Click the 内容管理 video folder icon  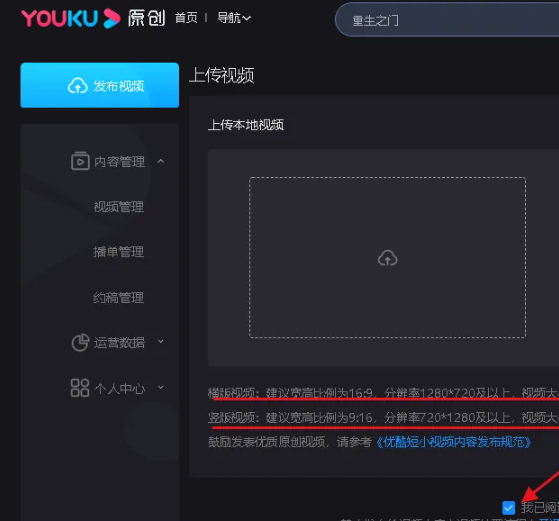(80, 161)
